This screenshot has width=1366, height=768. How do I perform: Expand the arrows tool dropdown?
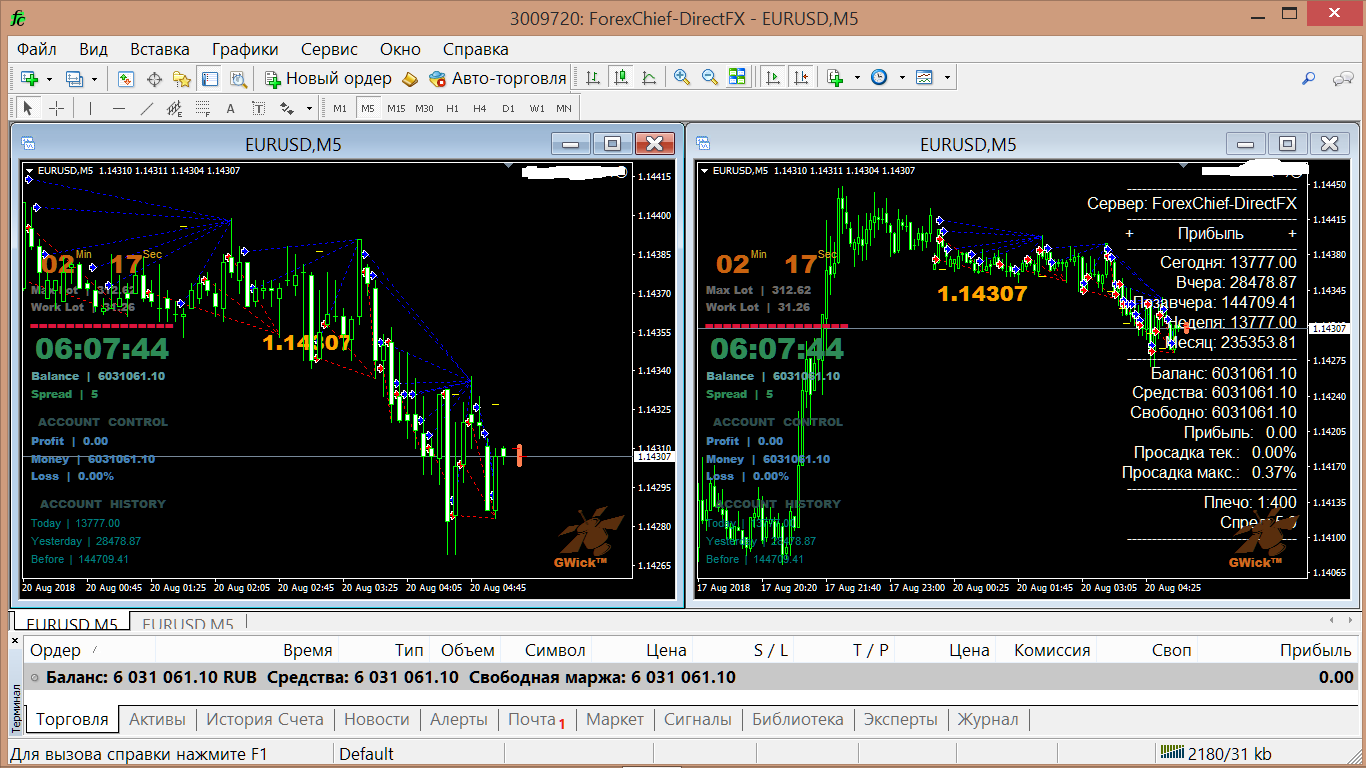click(309, 108)
